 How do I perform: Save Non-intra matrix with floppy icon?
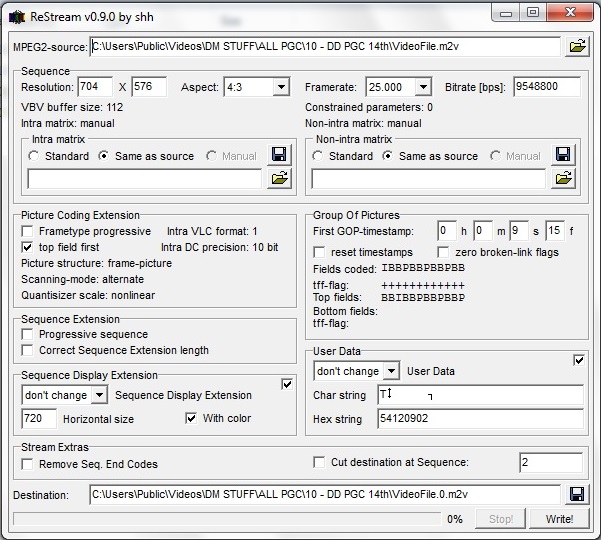[x=563, y=155]
